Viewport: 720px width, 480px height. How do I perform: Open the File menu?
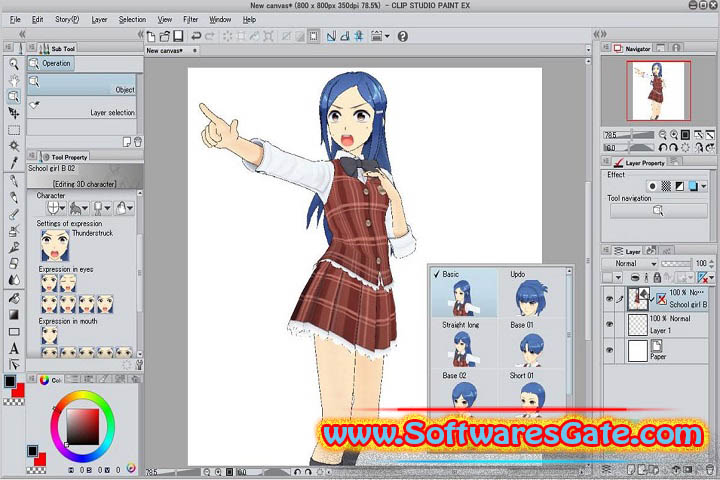(15, 19)
